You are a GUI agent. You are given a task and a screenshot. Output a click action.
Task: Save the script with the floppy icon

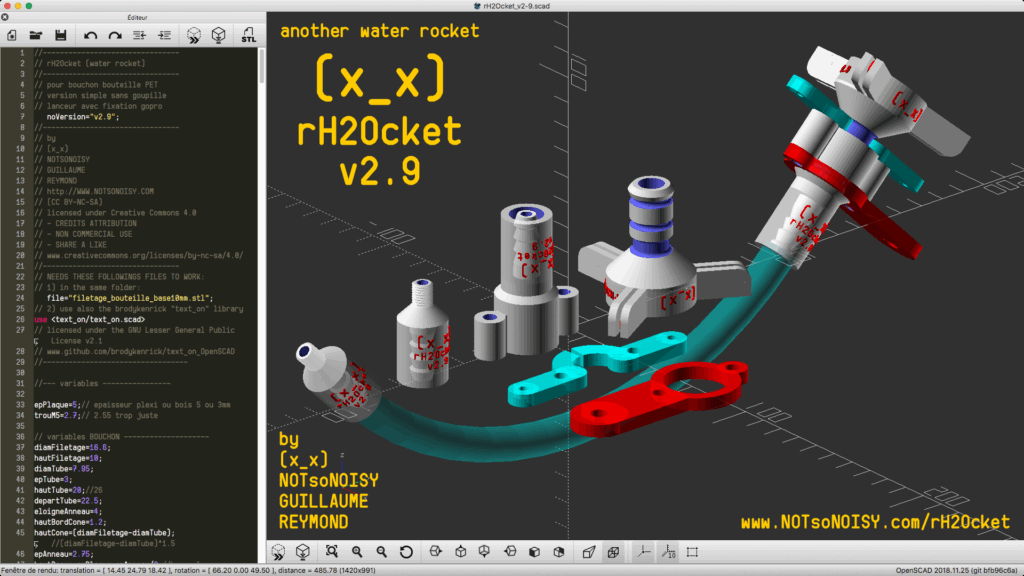61,35
